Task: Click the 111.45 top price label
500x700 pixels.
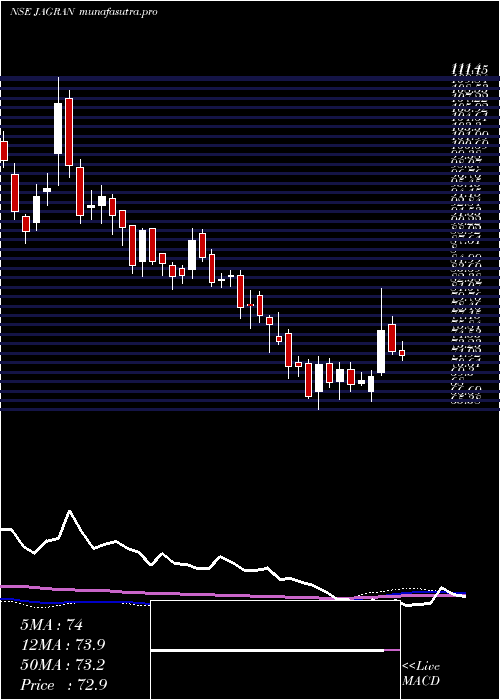Action: click(470, 69)
